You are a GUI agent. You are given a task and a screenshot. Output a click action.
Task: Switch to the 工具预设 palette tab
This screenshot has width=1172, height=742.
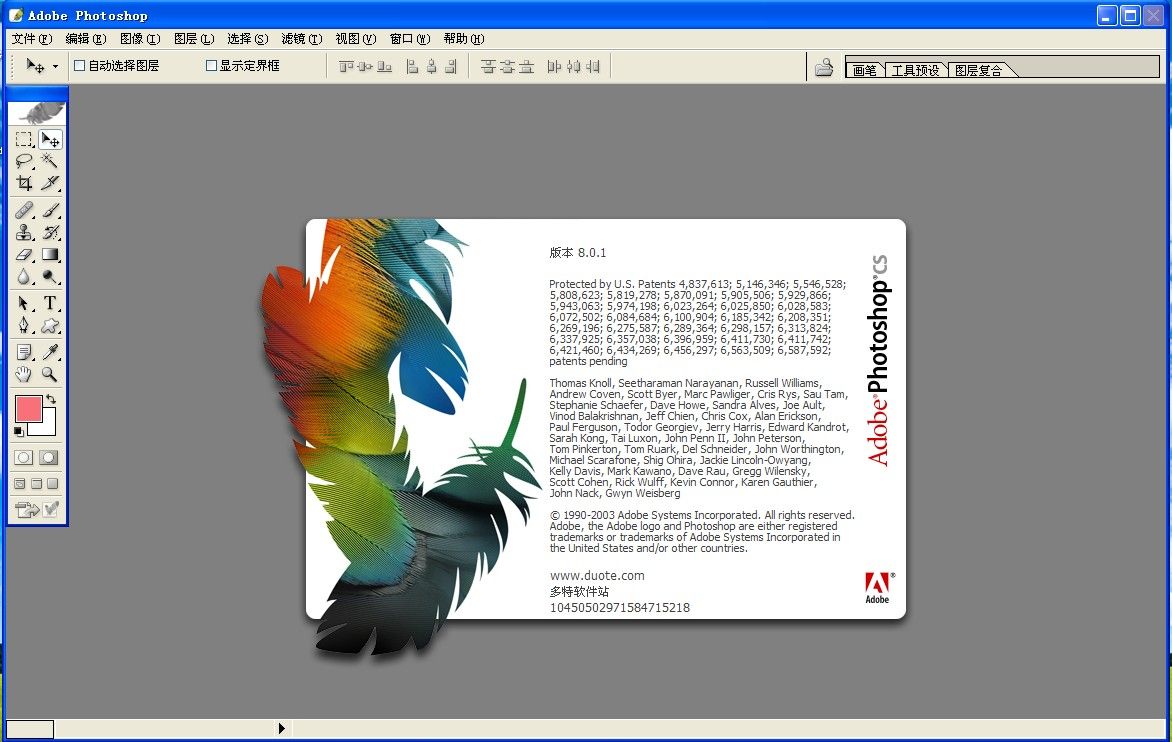916,69
